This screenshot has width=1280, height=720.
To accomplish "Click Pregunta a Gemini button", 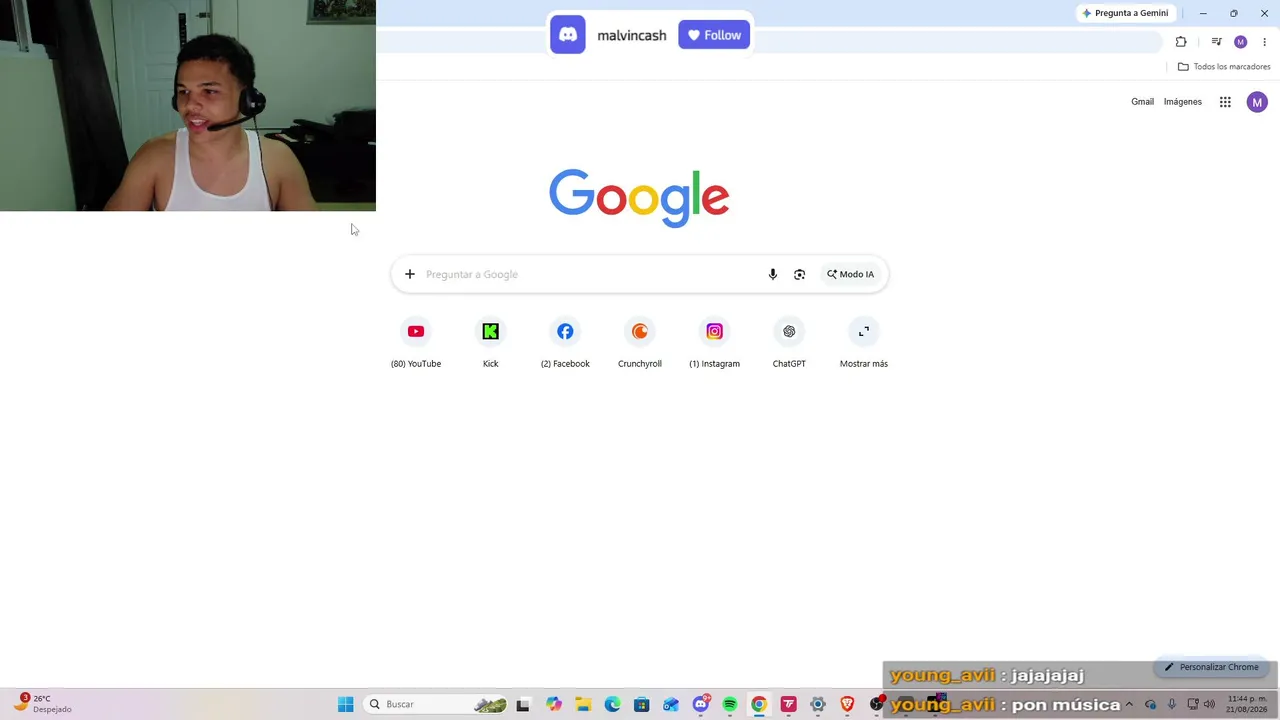I will tap(1125, 13).
